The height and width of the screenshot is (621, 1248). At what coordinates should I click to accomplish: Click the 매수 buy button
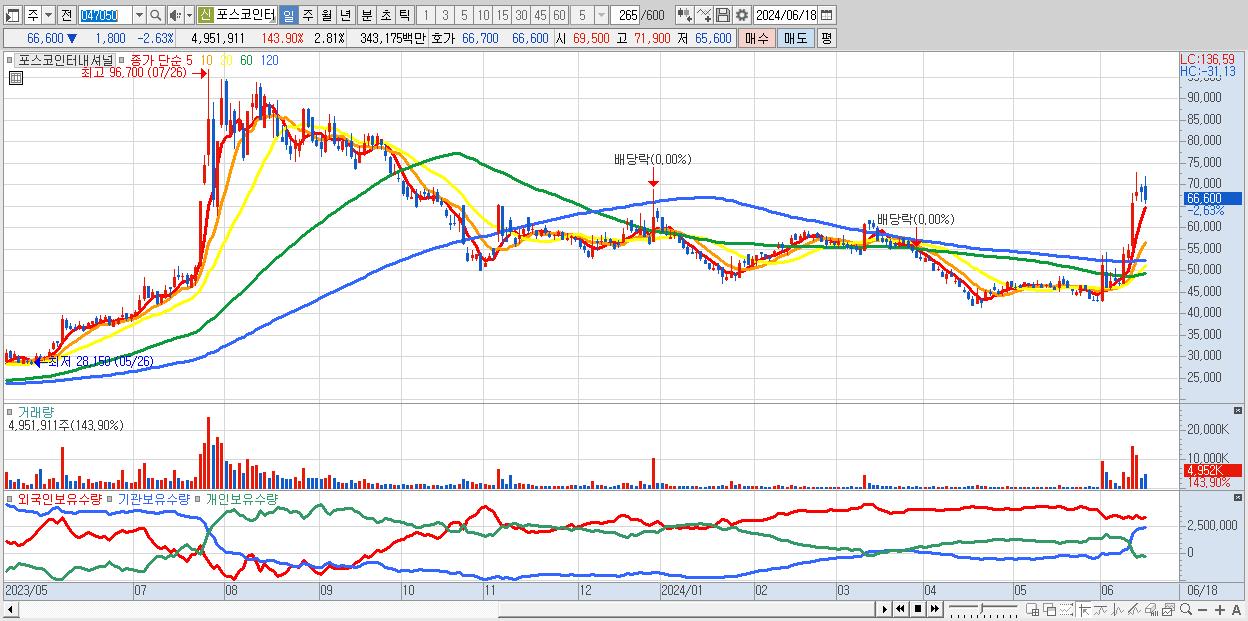[757, 38]
